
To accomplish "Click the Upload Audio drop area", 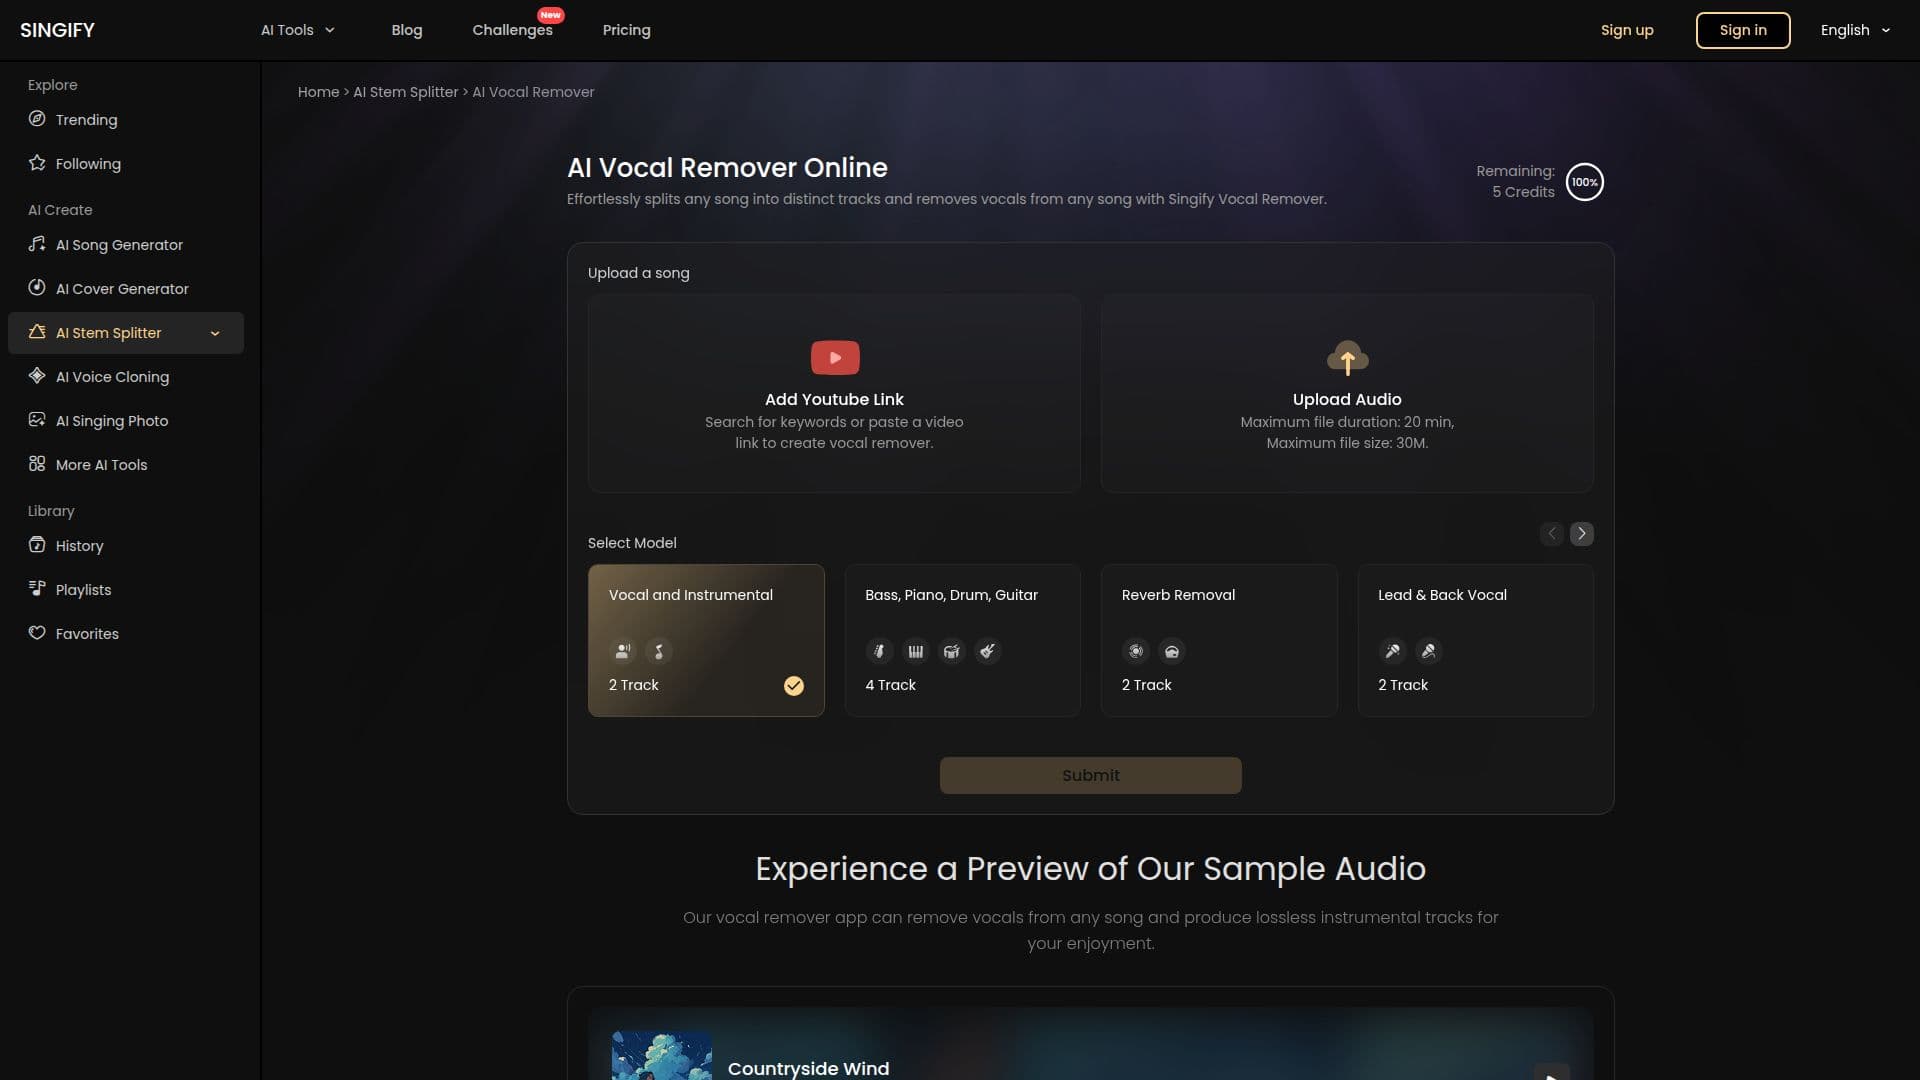I will [1347, 393].
